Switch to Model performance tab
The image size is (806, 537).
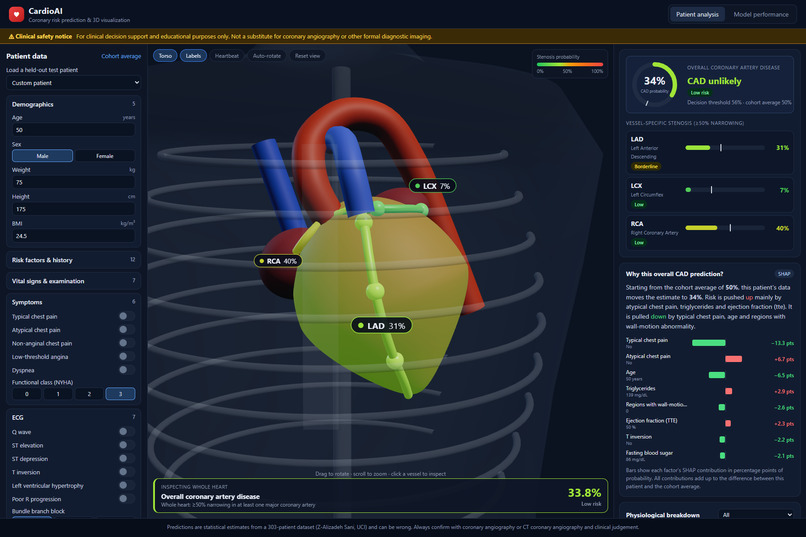click(x=761, y=14)
